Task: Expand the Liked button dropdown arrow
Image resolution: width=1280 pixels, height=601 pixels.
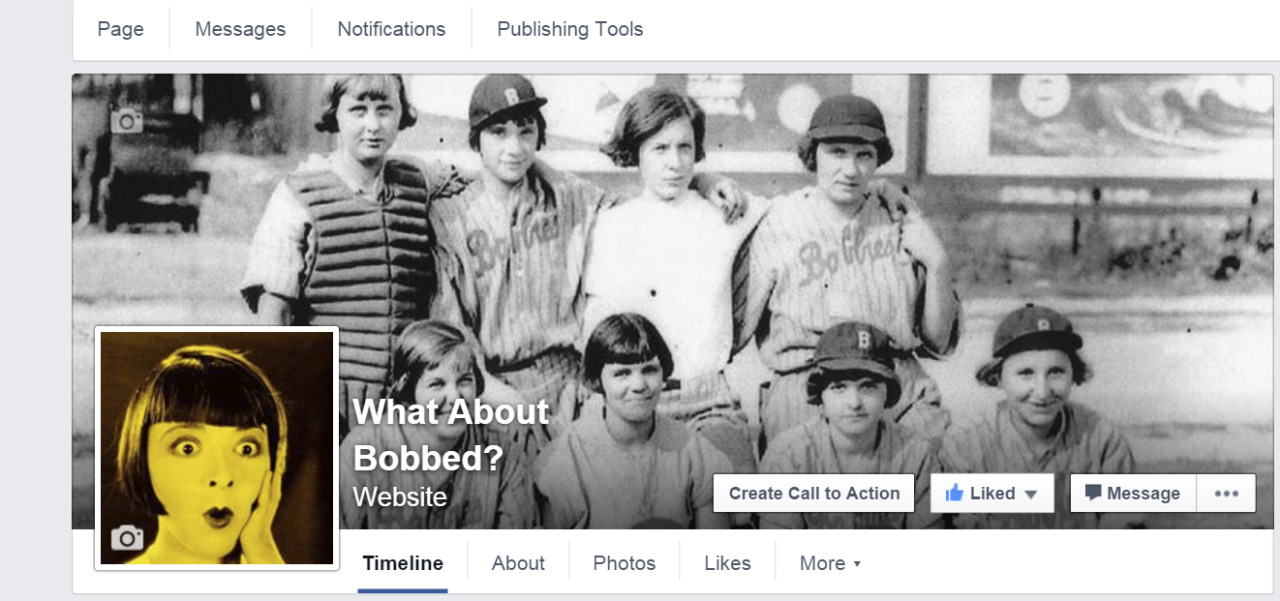Action: coord(1031,494)
